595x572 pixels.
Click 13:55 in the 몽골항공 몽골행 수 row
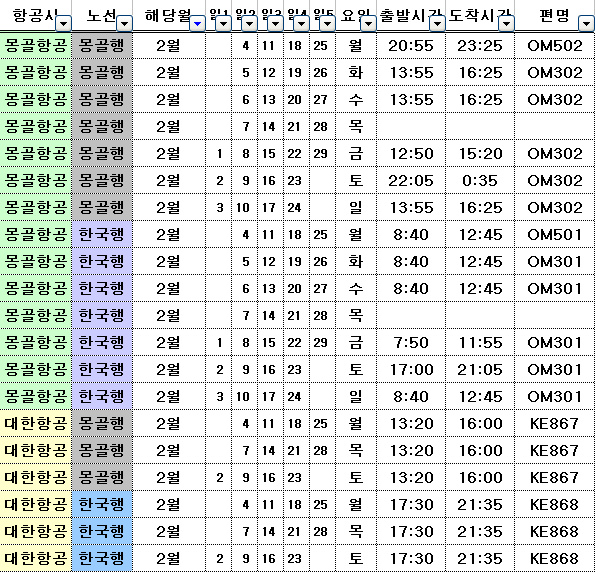tap(411, 100)
